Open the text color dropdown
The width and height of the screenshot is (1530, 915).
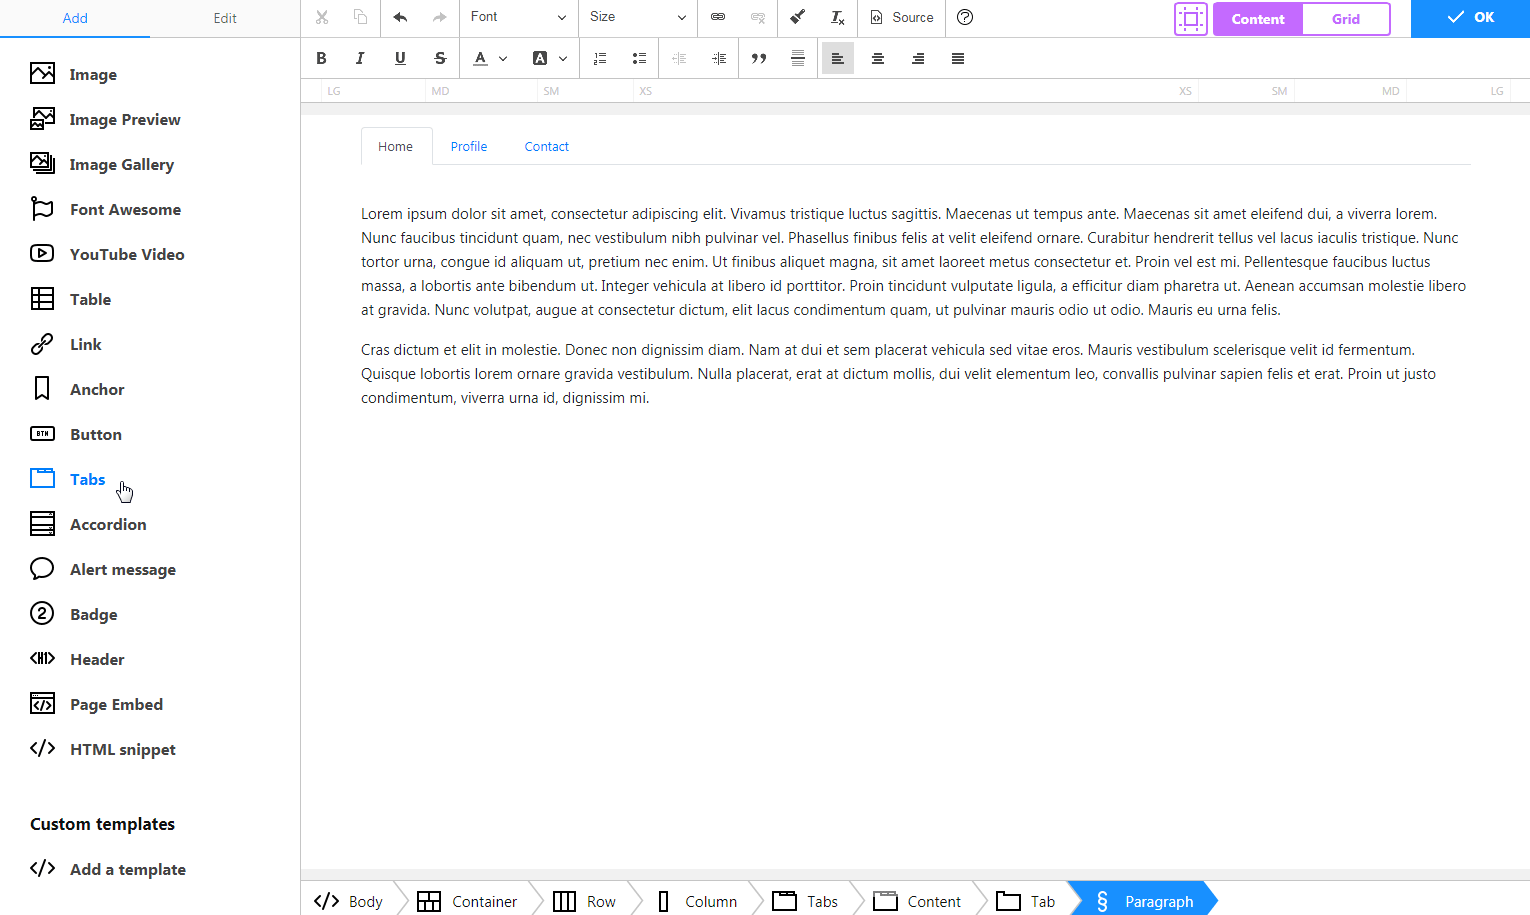[x=490, y=58]
